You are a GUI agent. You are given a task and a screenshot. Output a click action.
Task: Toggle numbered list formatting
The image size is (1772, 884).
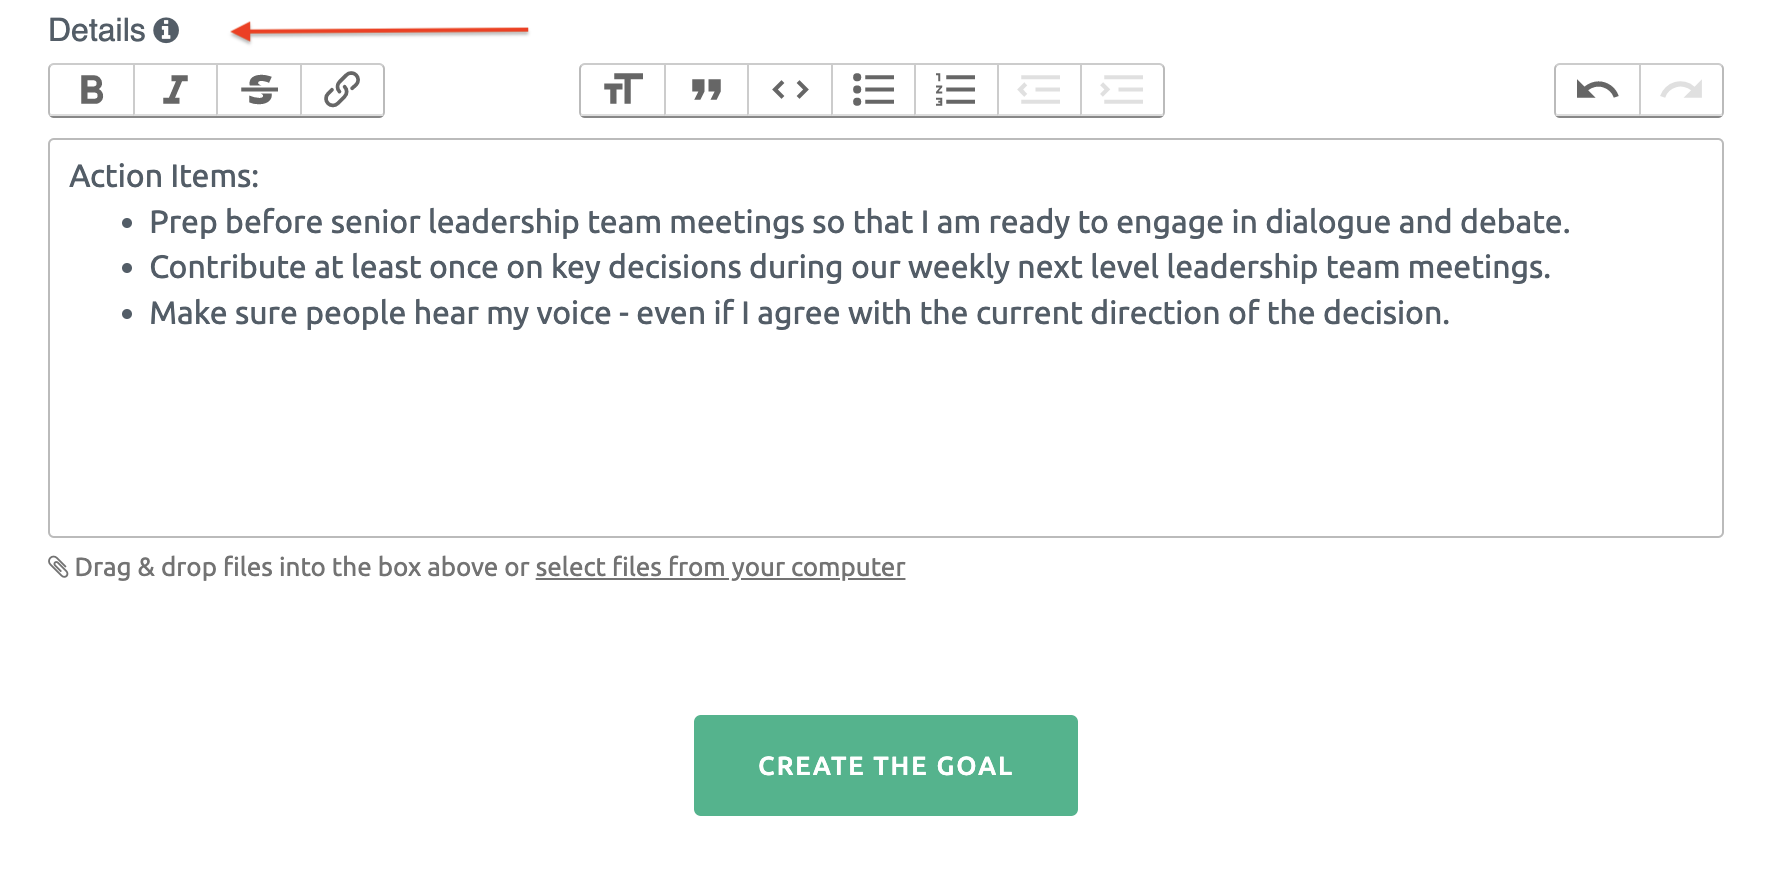click(956, 90)
